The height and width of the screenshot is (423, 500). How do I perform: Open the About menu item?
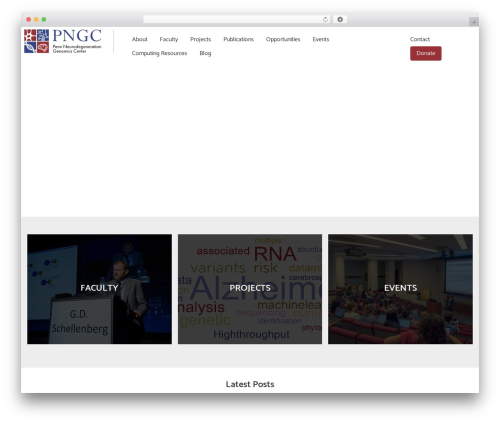click(x=139, y=39)
